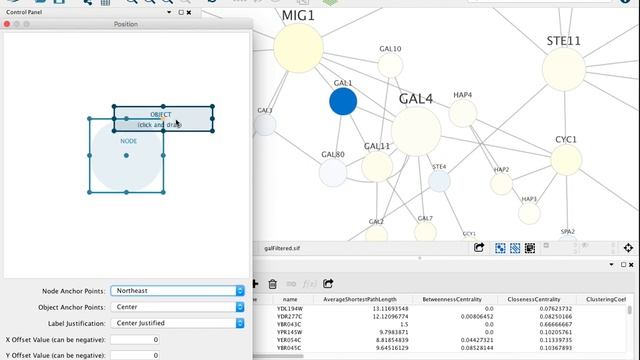Viewport: 640px width, 360px height.
Task: Click the YBR043C name cell
Action: click(x=289, y=324)
